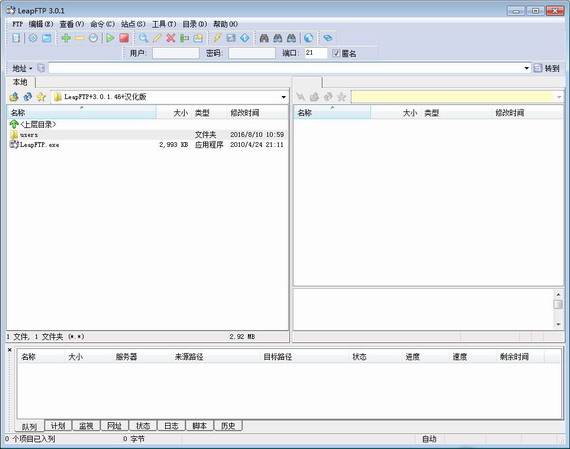The height and width of the screenshot is (449, 570).
Task: Click the cube icon beside 地址
Action: tap(41, 68)
